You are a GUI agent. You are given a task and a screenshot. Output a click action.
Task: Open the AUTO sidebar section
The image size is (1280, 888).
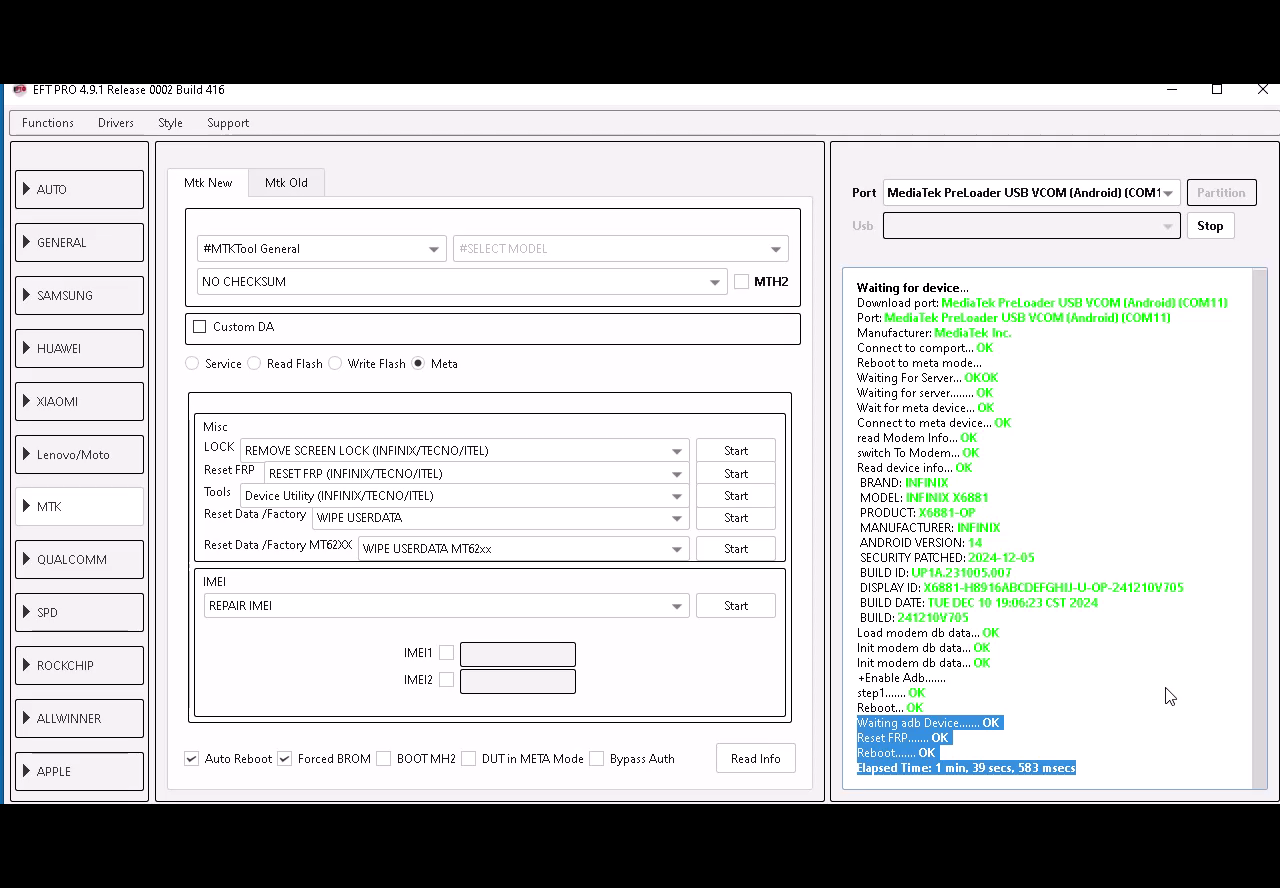79,189
